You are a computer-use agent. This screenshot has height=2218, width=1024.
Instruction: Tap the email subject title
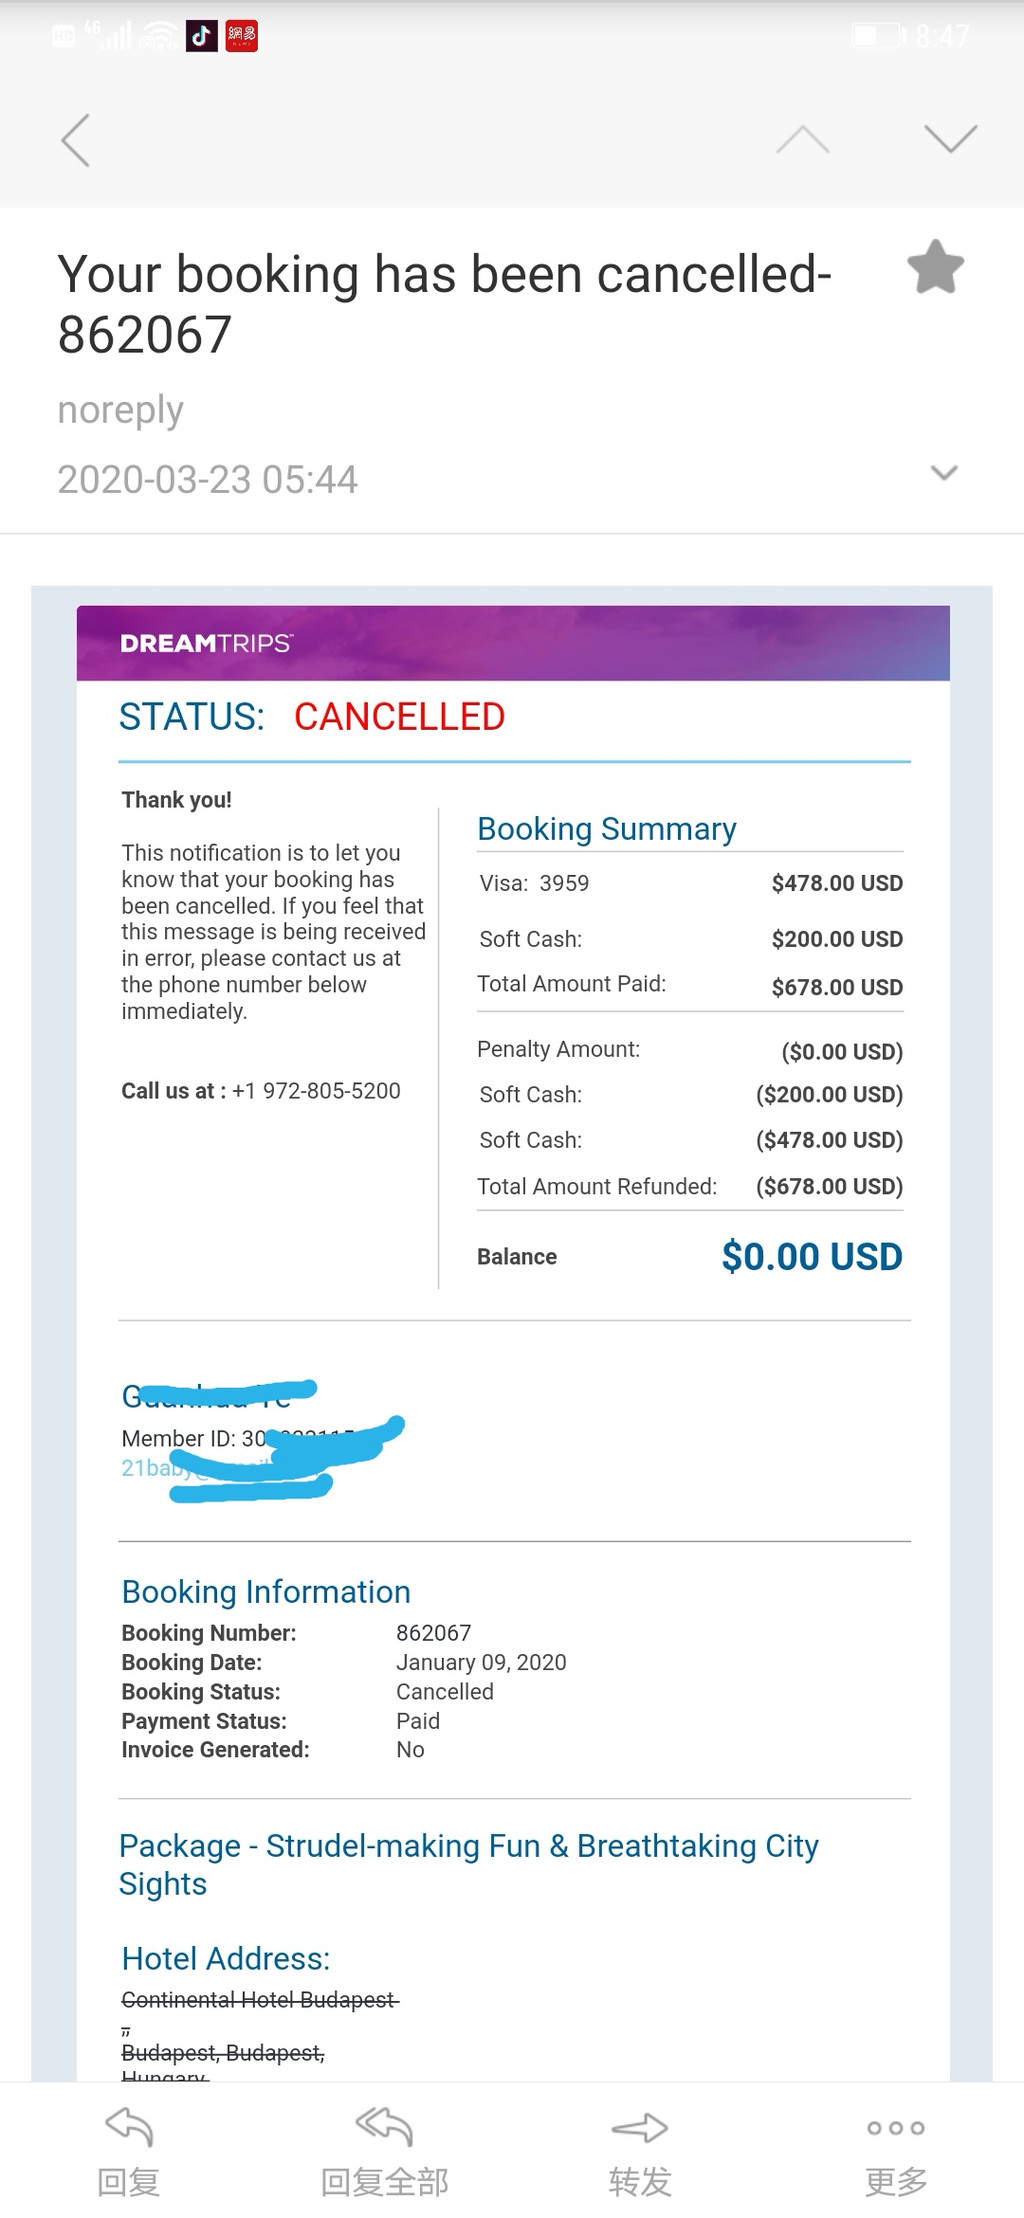444,303
